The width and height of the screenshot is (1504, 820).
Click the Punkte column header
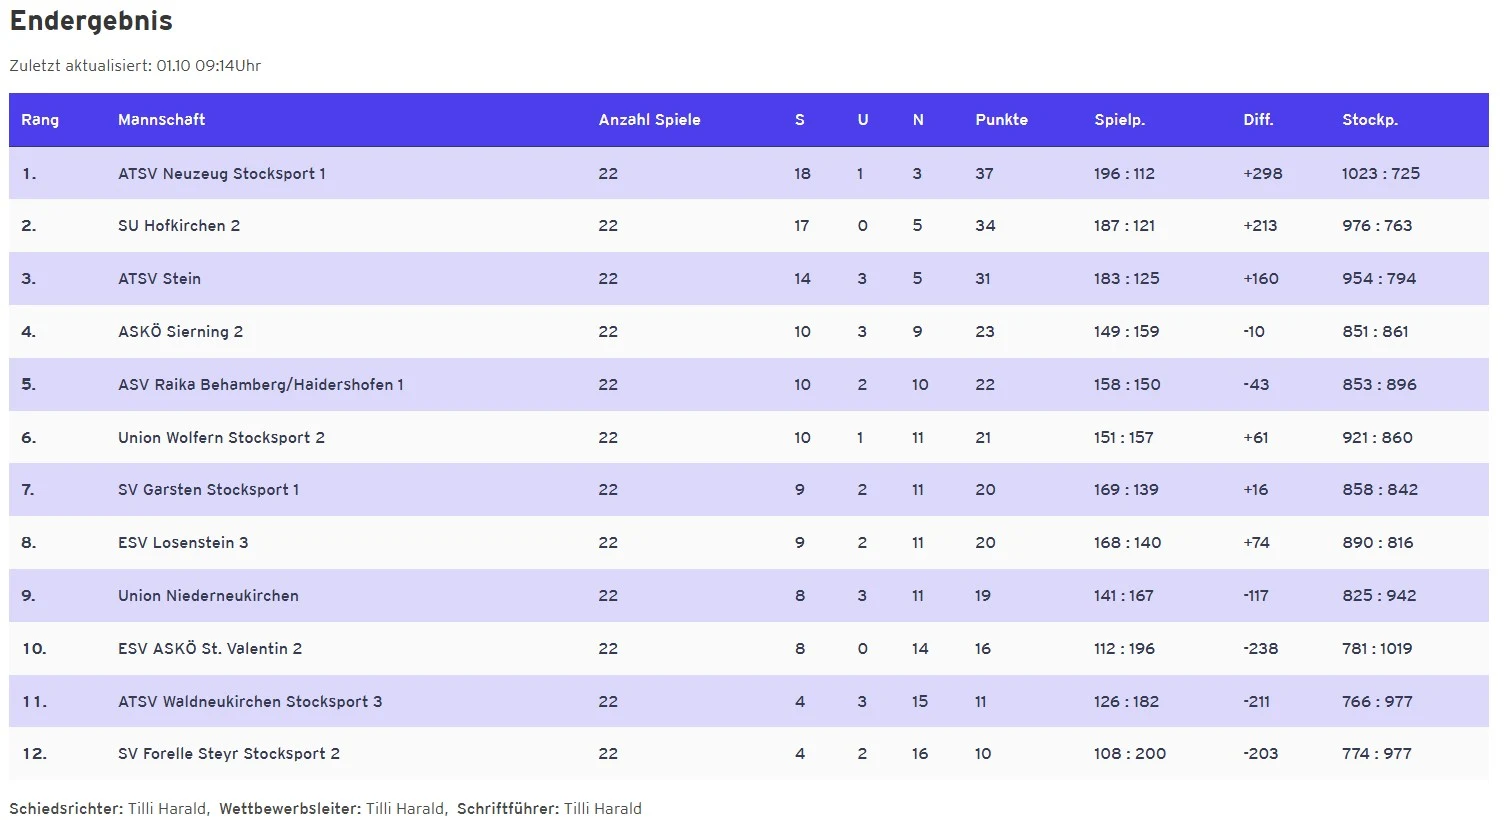point(1001,120)
